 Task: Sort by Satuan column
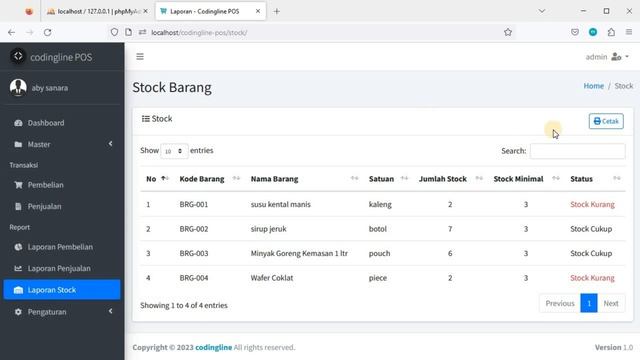[388, 179]
